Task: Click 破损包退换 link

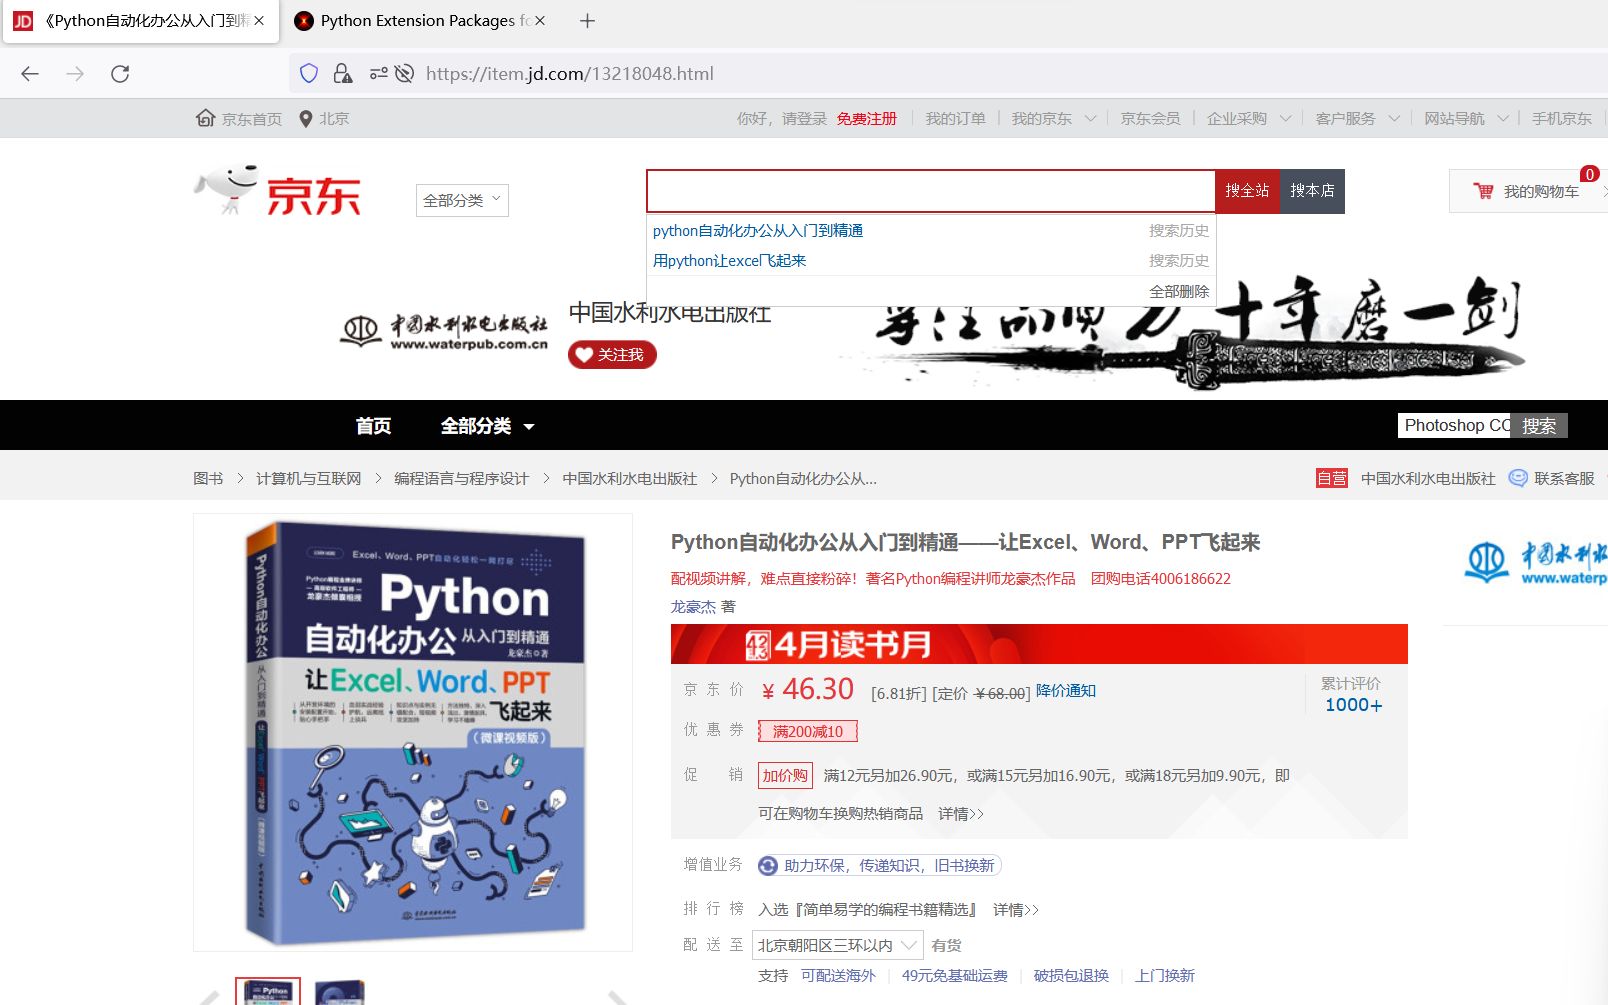Action: point(1071,975)
